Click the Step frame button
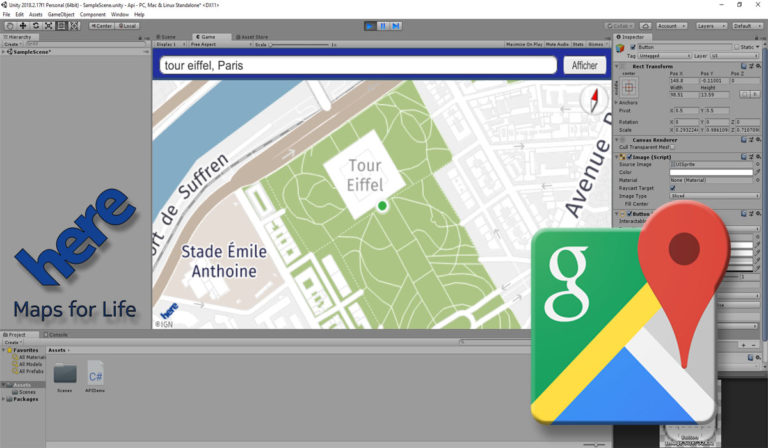The width and height of the screenshot is (768, 448). point(396,26)
